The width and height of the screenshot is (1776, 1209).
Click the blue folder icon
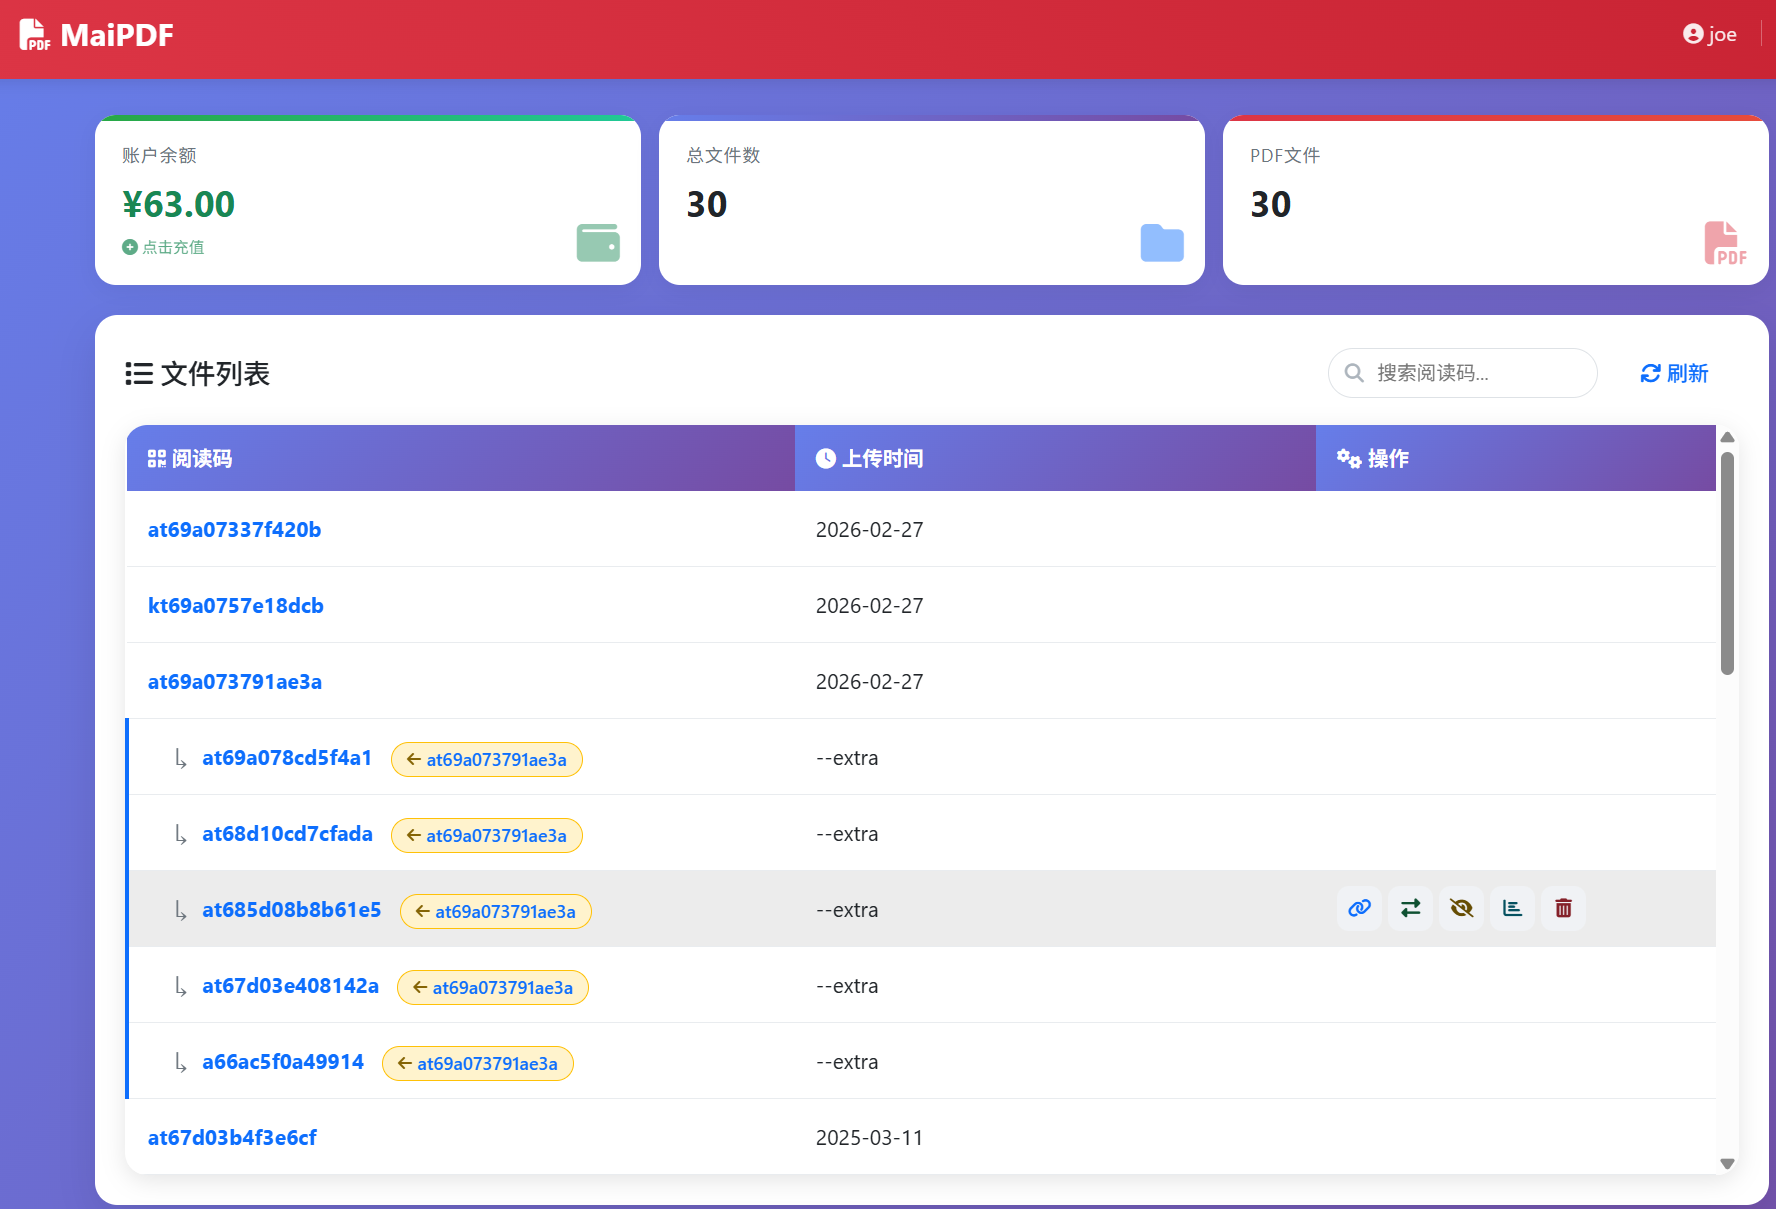(1162, 243)
